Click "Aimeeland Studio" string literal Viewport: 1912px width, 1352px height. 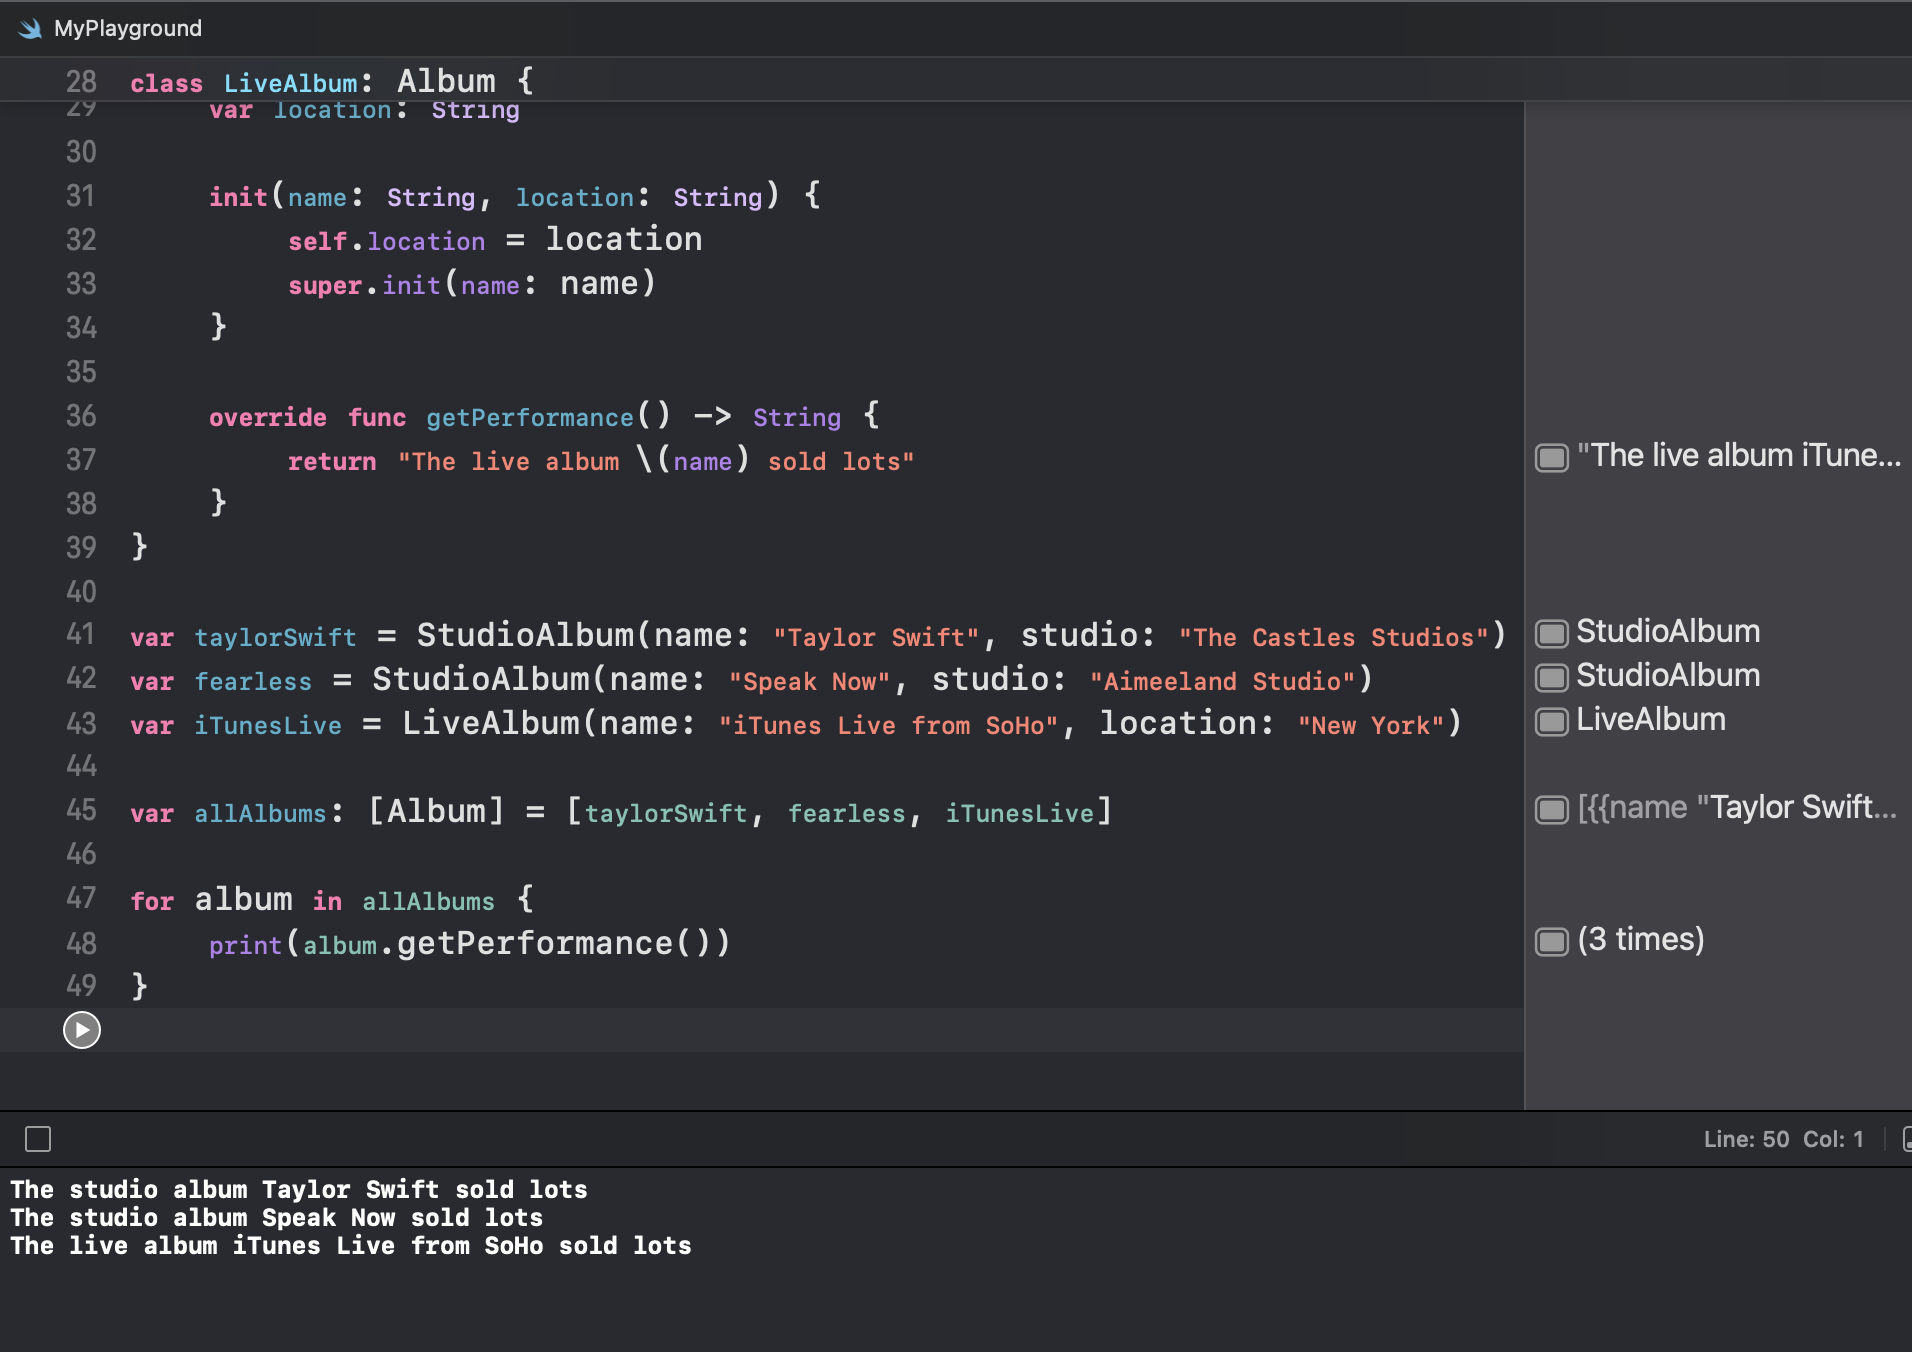1222,681
